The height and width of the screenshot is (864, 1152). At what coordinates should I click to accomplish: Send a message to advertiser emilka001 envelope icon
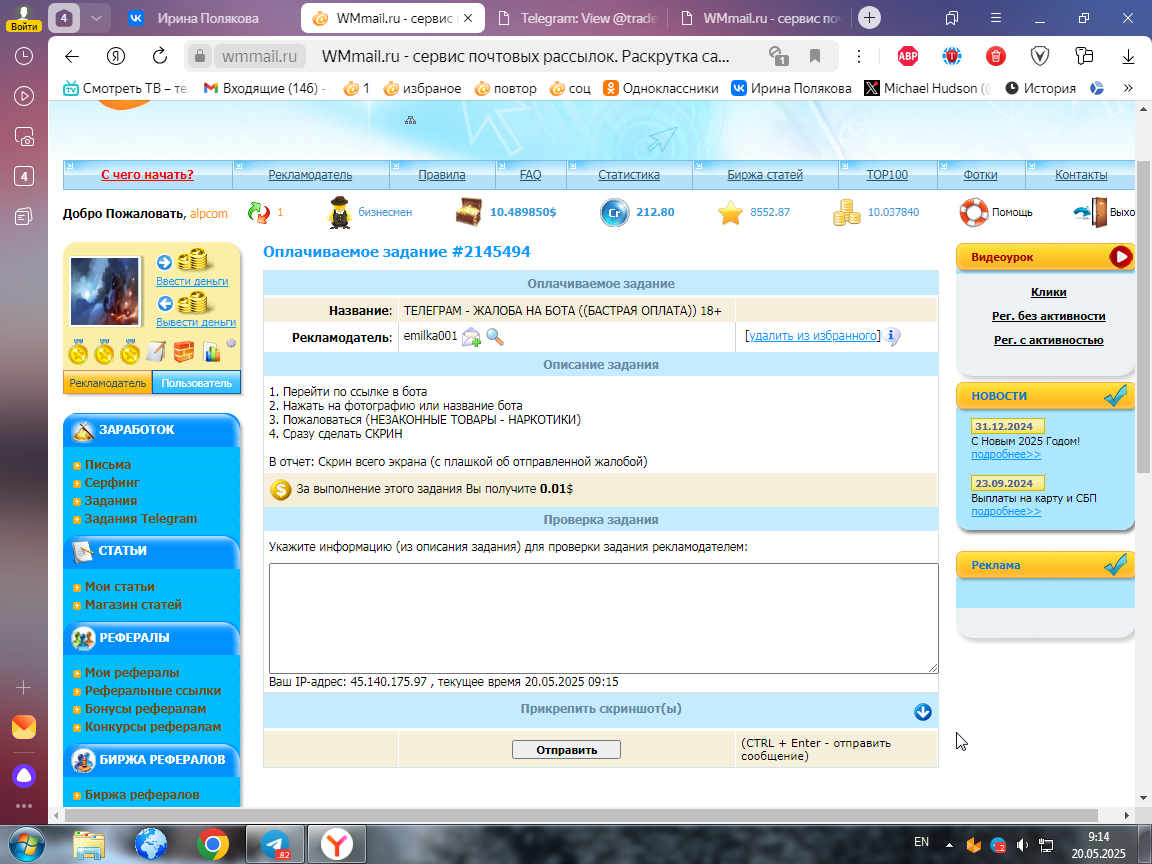(471, 337)
